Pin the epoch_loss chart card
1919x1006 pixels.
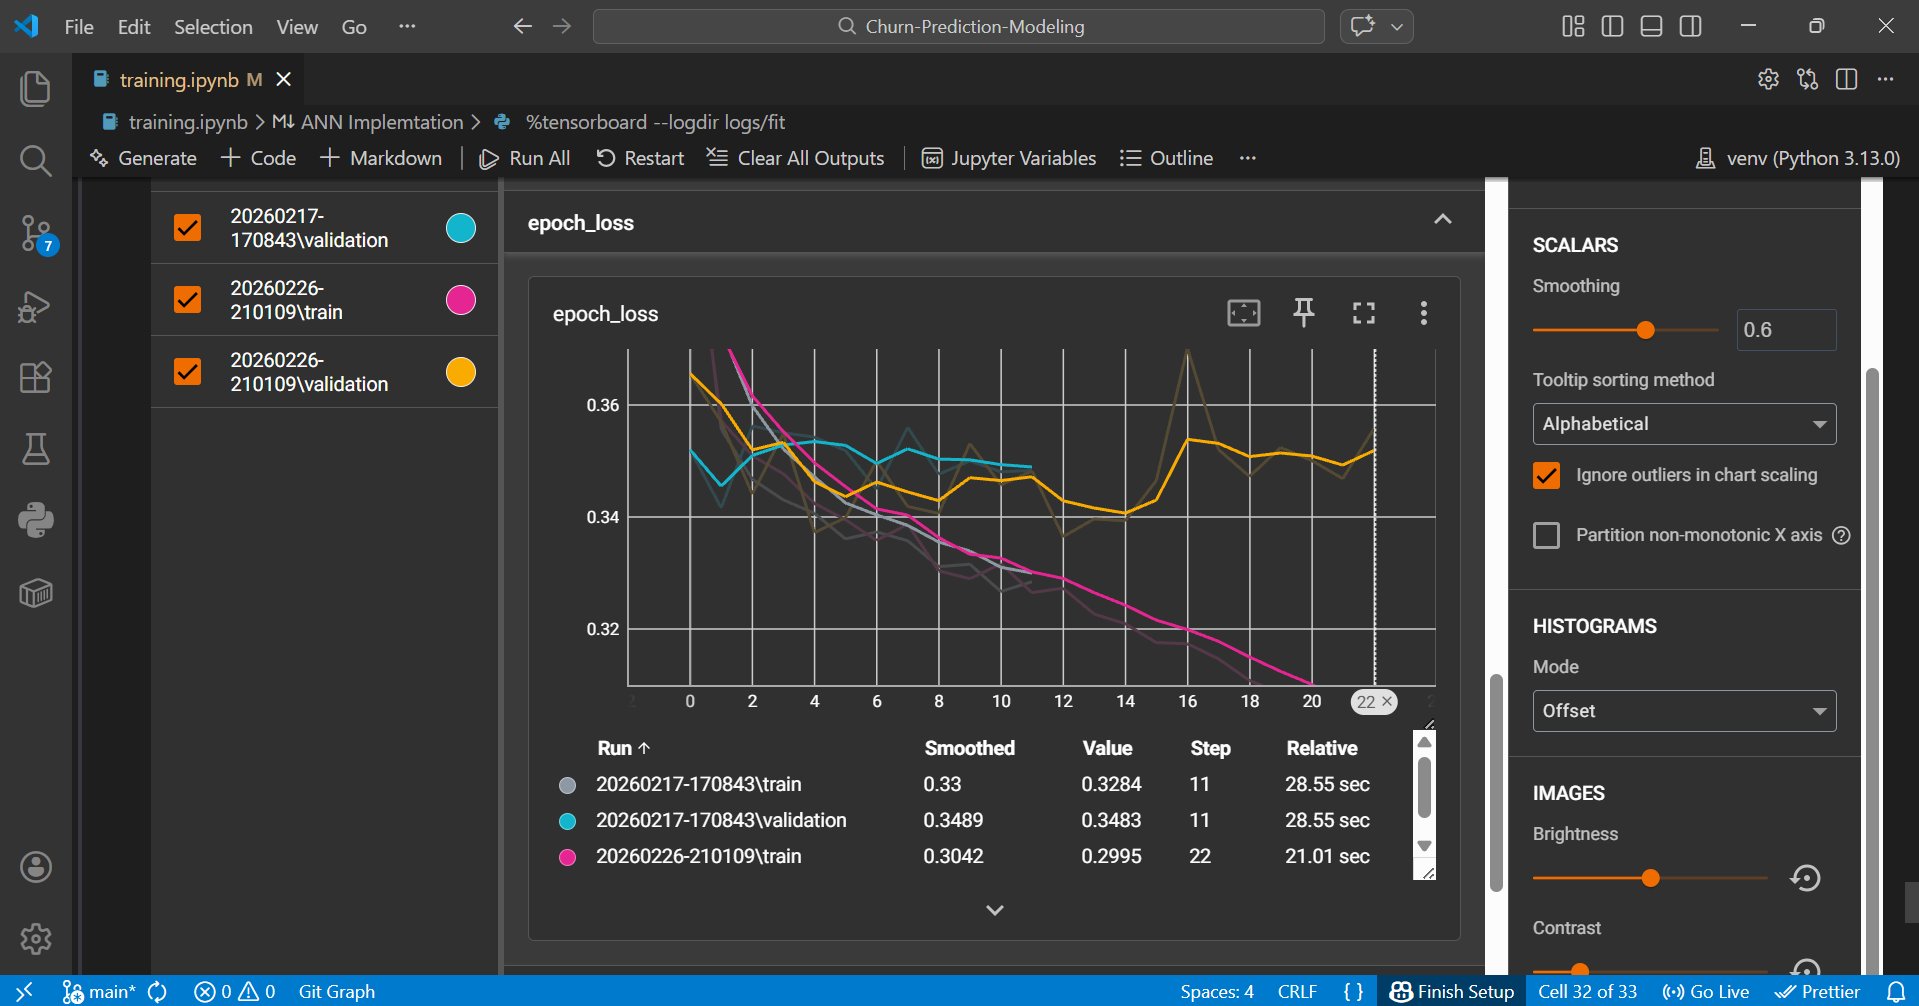(1303, 313)
